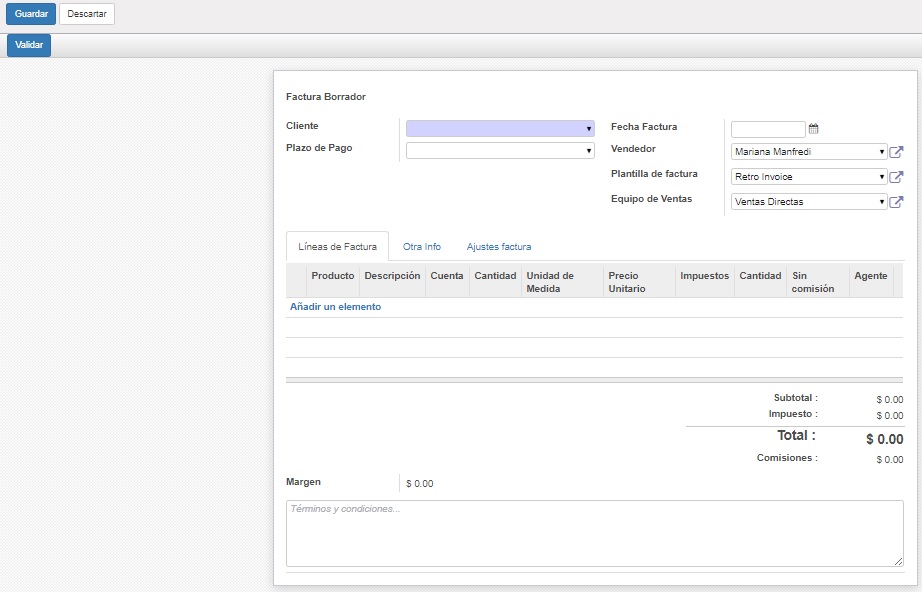This screenshot has width=922, height=592.
Task: Open external link icon beside Plantilla de factura
Action: pyautogui.click(x=896, y=177)
